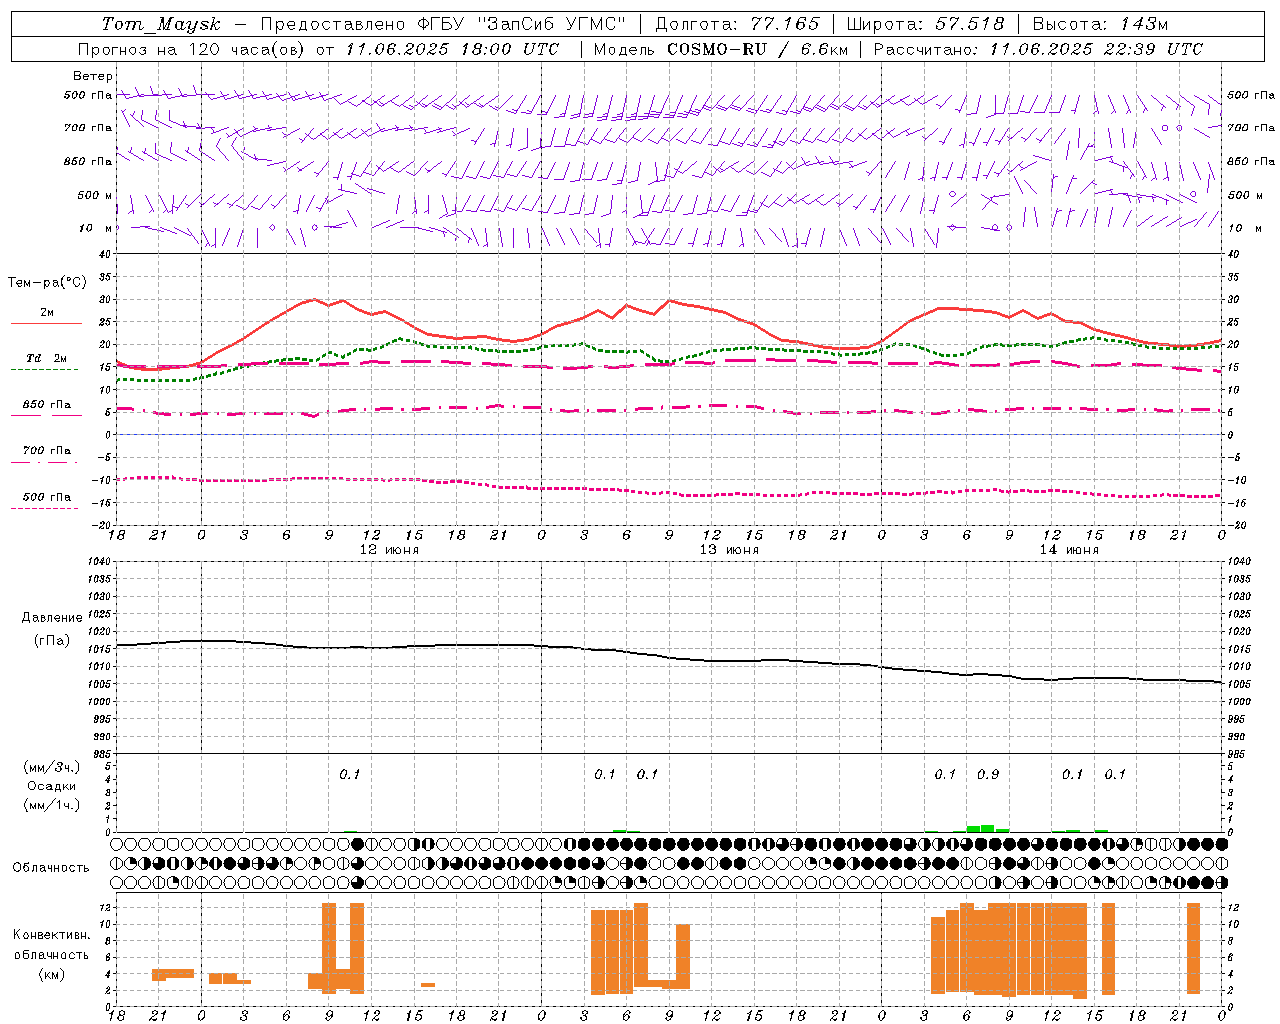Click the small orange bar near 15h on 12 June

(x=428, y=985)
